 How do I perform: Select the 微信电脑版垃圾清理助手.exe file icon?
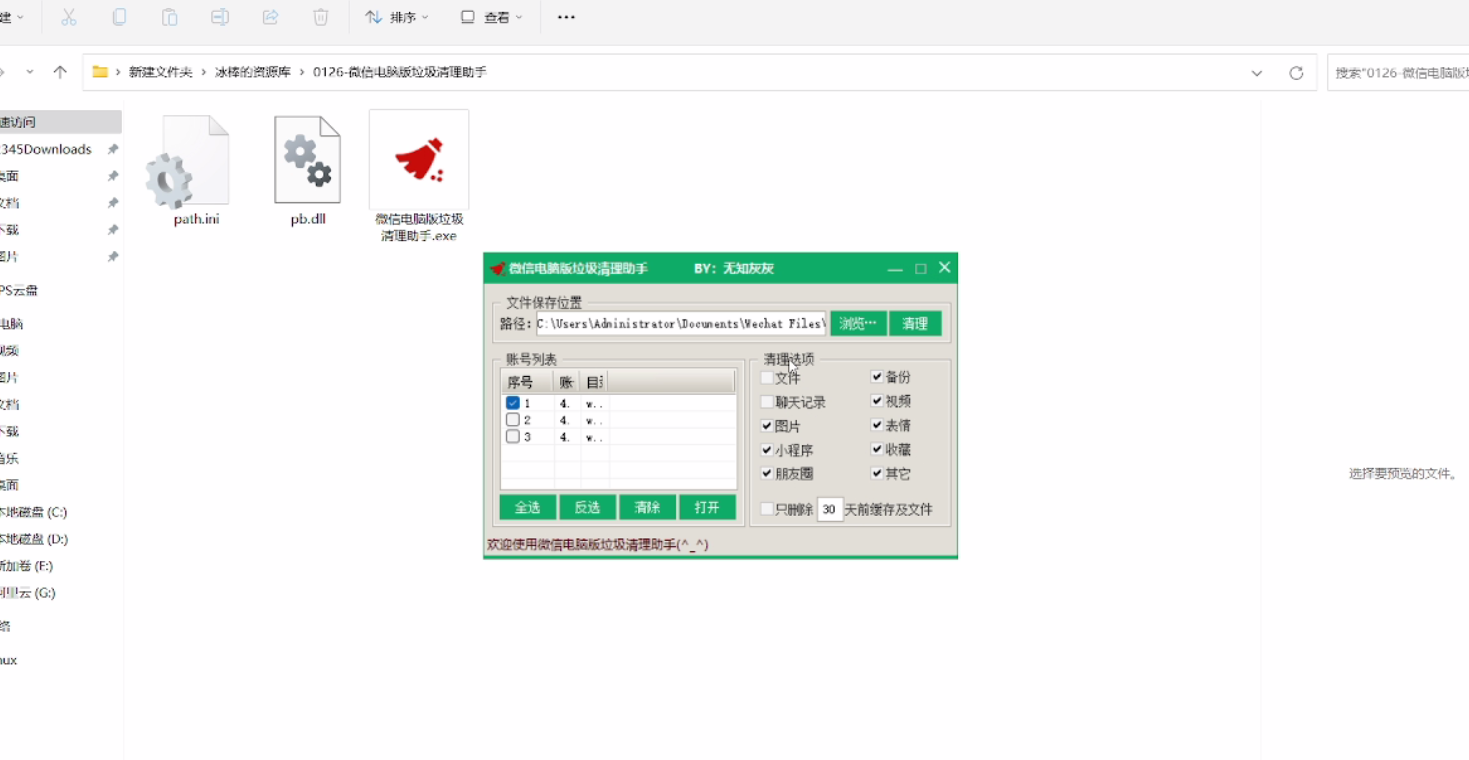tap(419, 160)
